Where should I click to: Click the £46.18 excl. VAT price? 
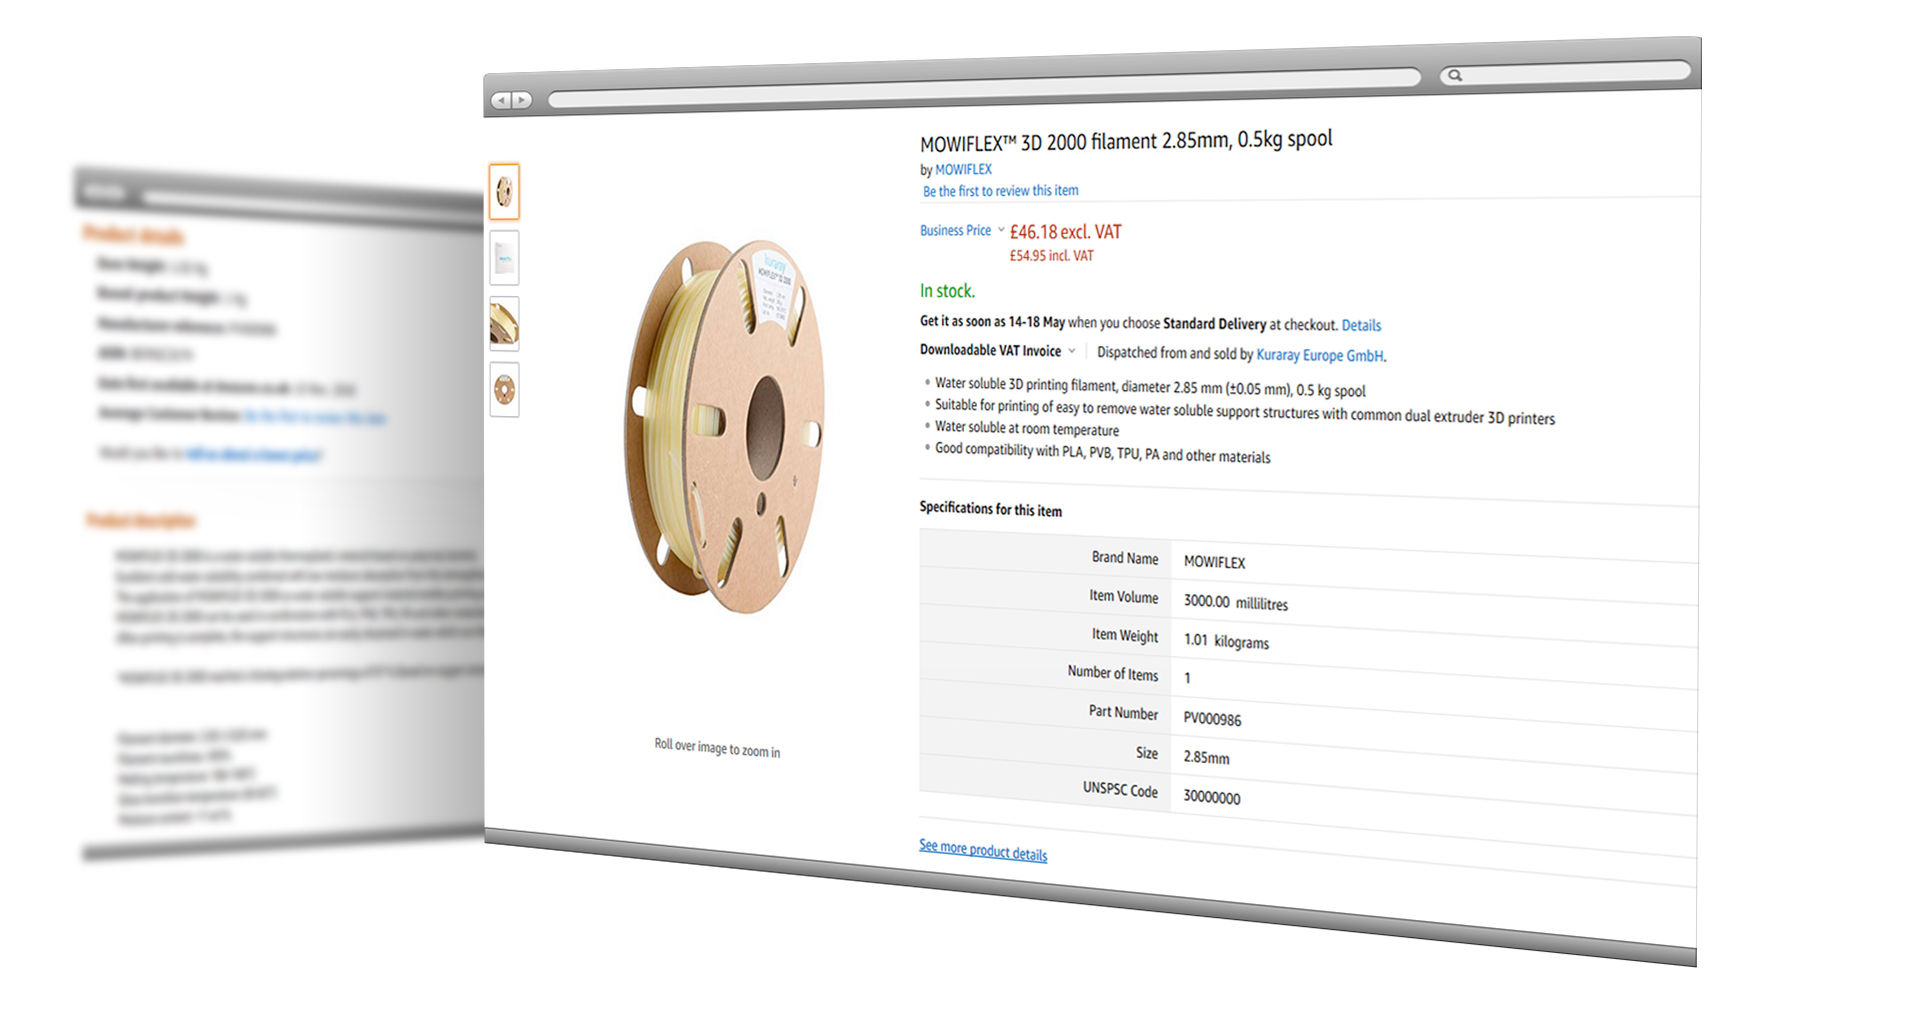1065,232
